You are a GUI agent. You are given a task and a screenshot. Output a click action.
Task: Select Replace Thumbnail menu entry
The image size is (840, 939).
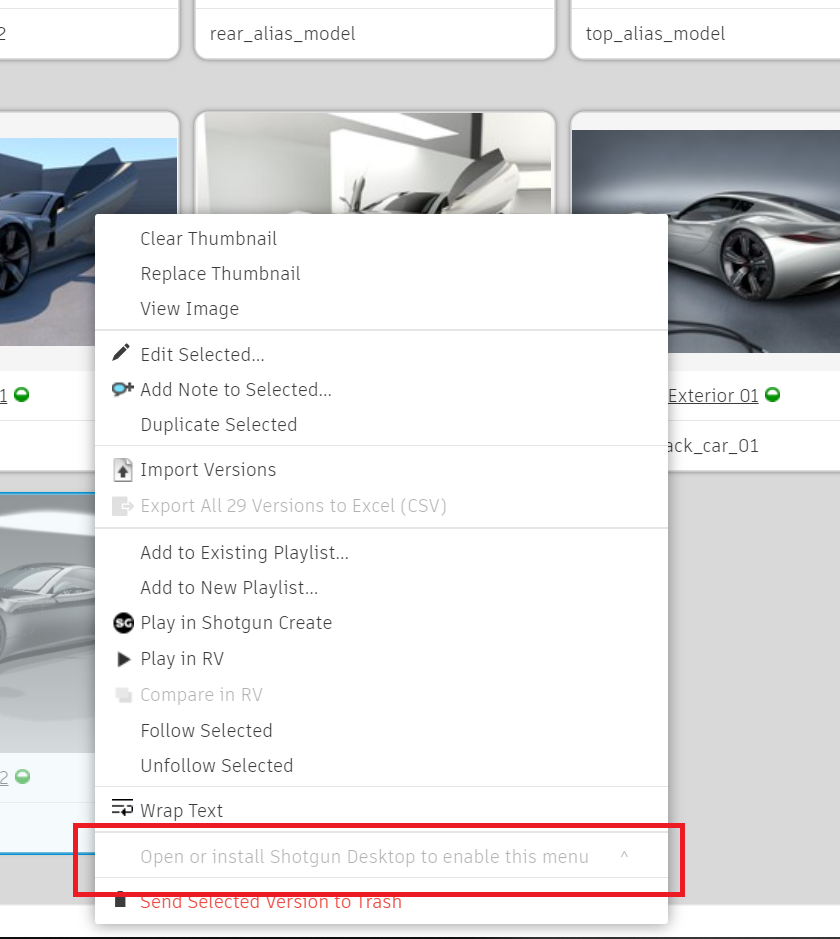click(x=220, y=274)
